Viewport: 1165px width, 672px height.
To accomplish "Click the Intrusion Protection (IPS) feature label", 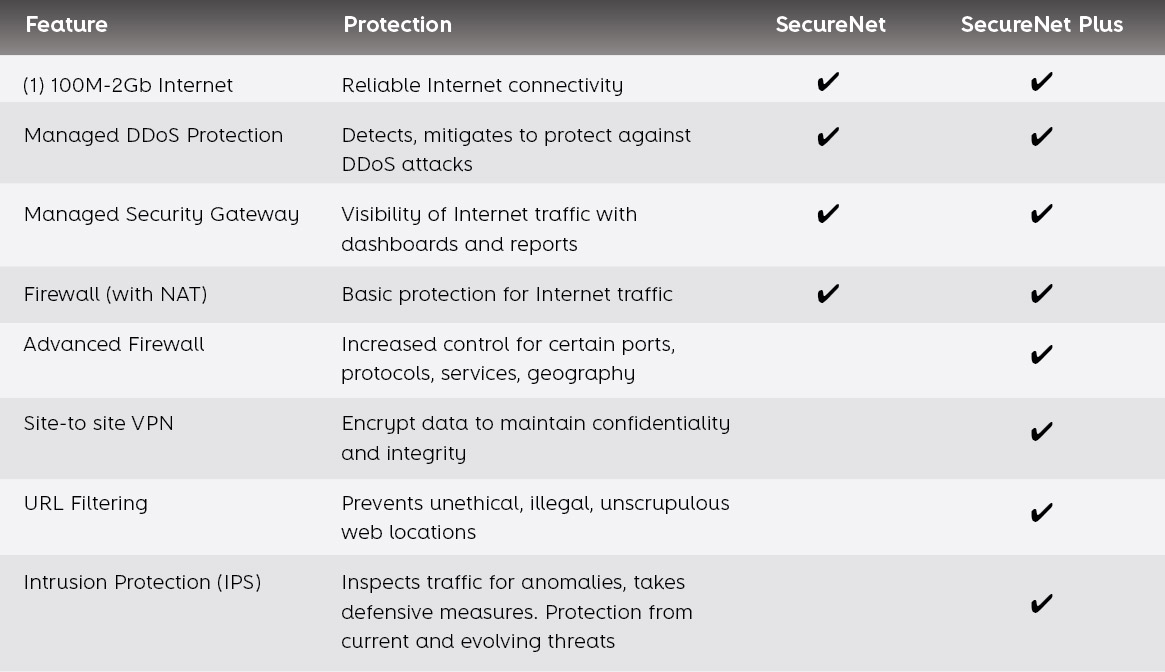I will pyautogui.click(x=142, y=582).
